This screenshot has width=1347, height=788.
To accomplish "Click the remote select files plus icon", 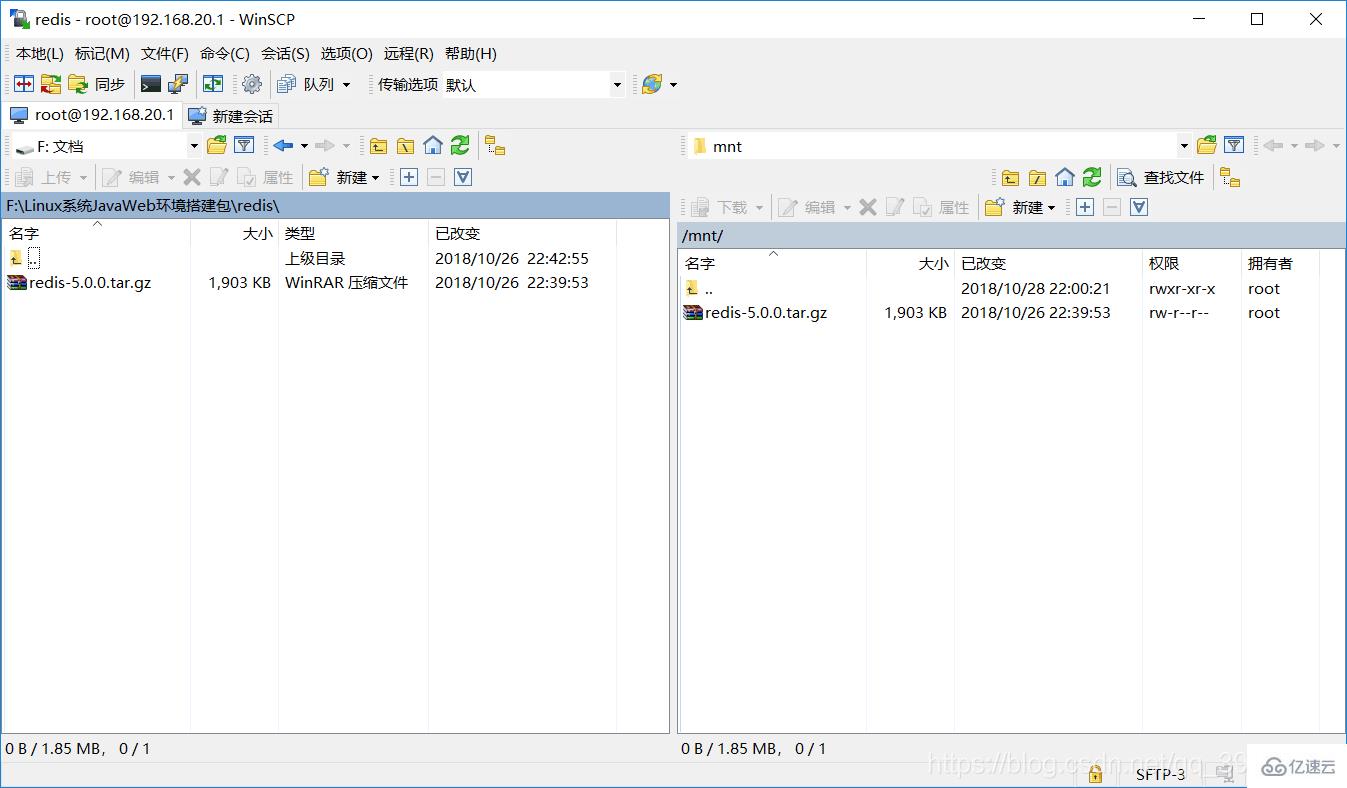I will pyautogui.click(x=1085, y=207).
